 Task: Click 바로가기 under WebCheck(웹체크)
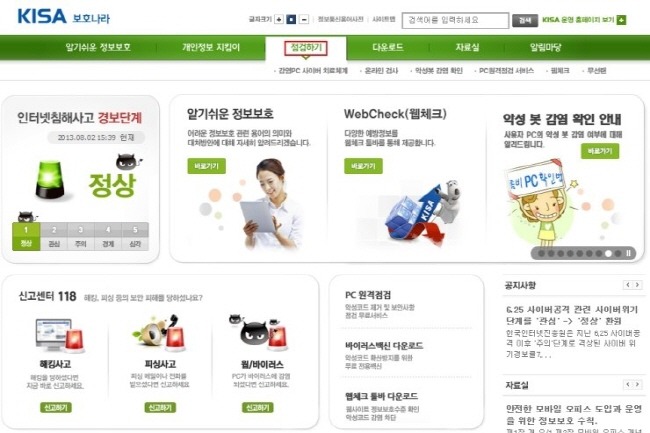[363, 166]
